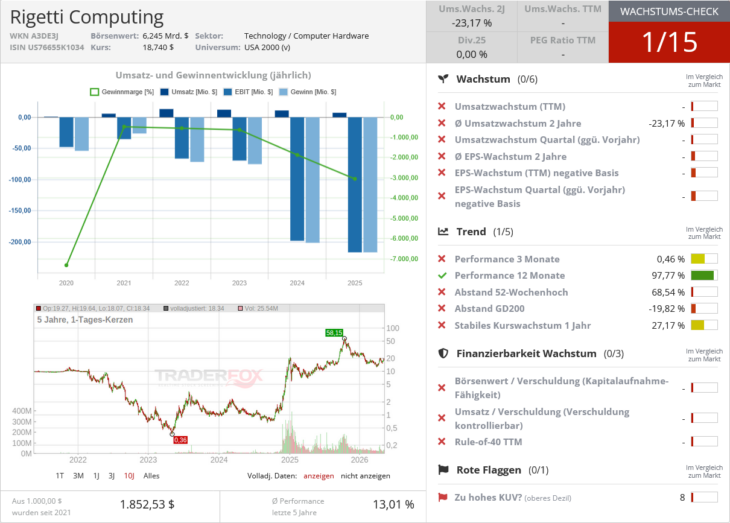Click the Abstand 52-Wochenhoch label

[511, 292]
